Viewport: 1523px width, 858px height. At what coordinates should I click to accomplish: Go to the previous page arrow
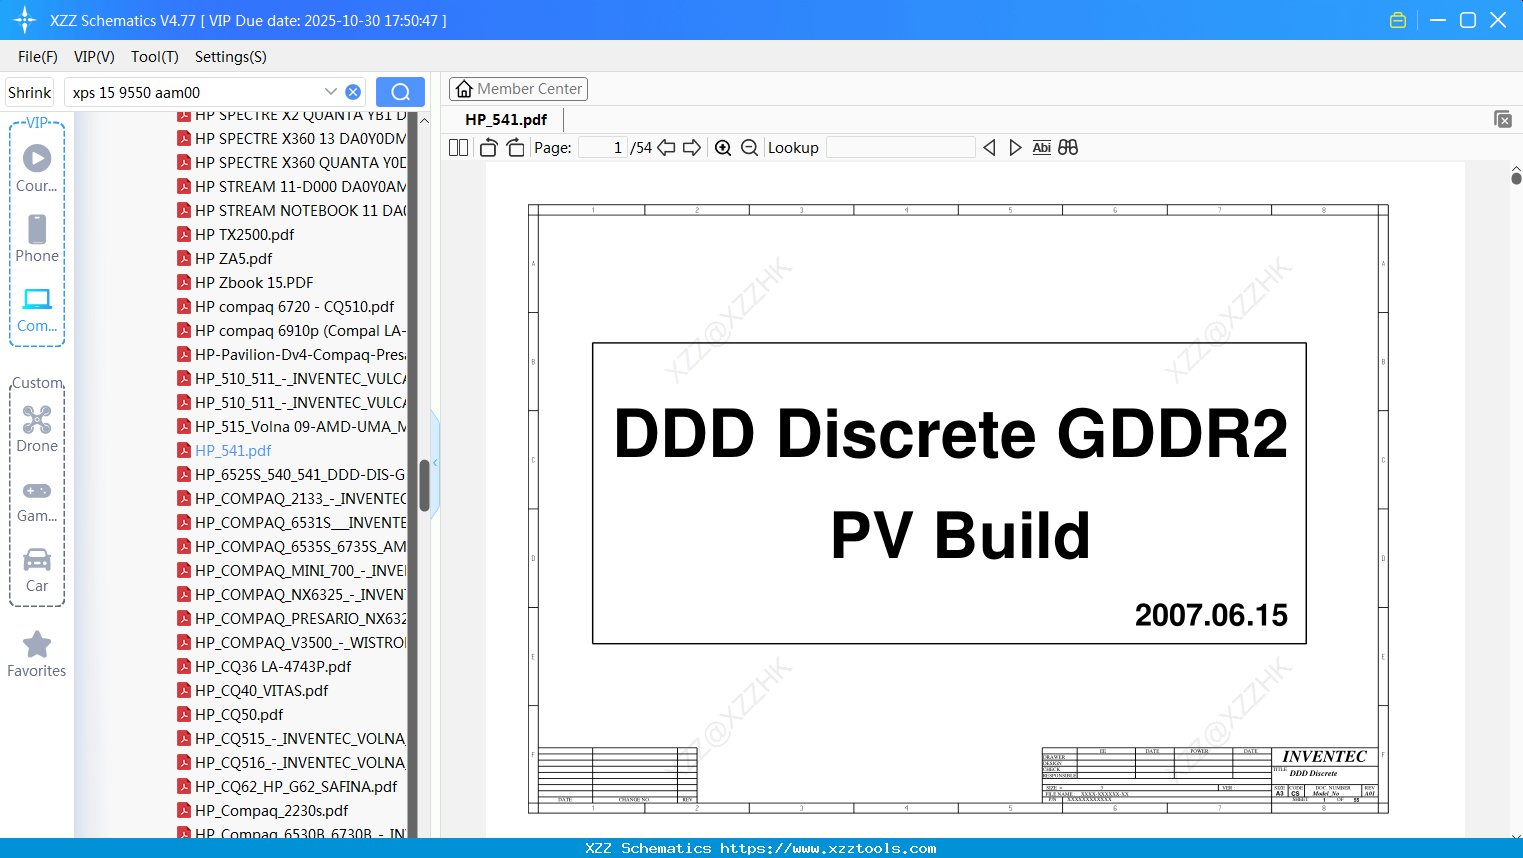point(666,148)
